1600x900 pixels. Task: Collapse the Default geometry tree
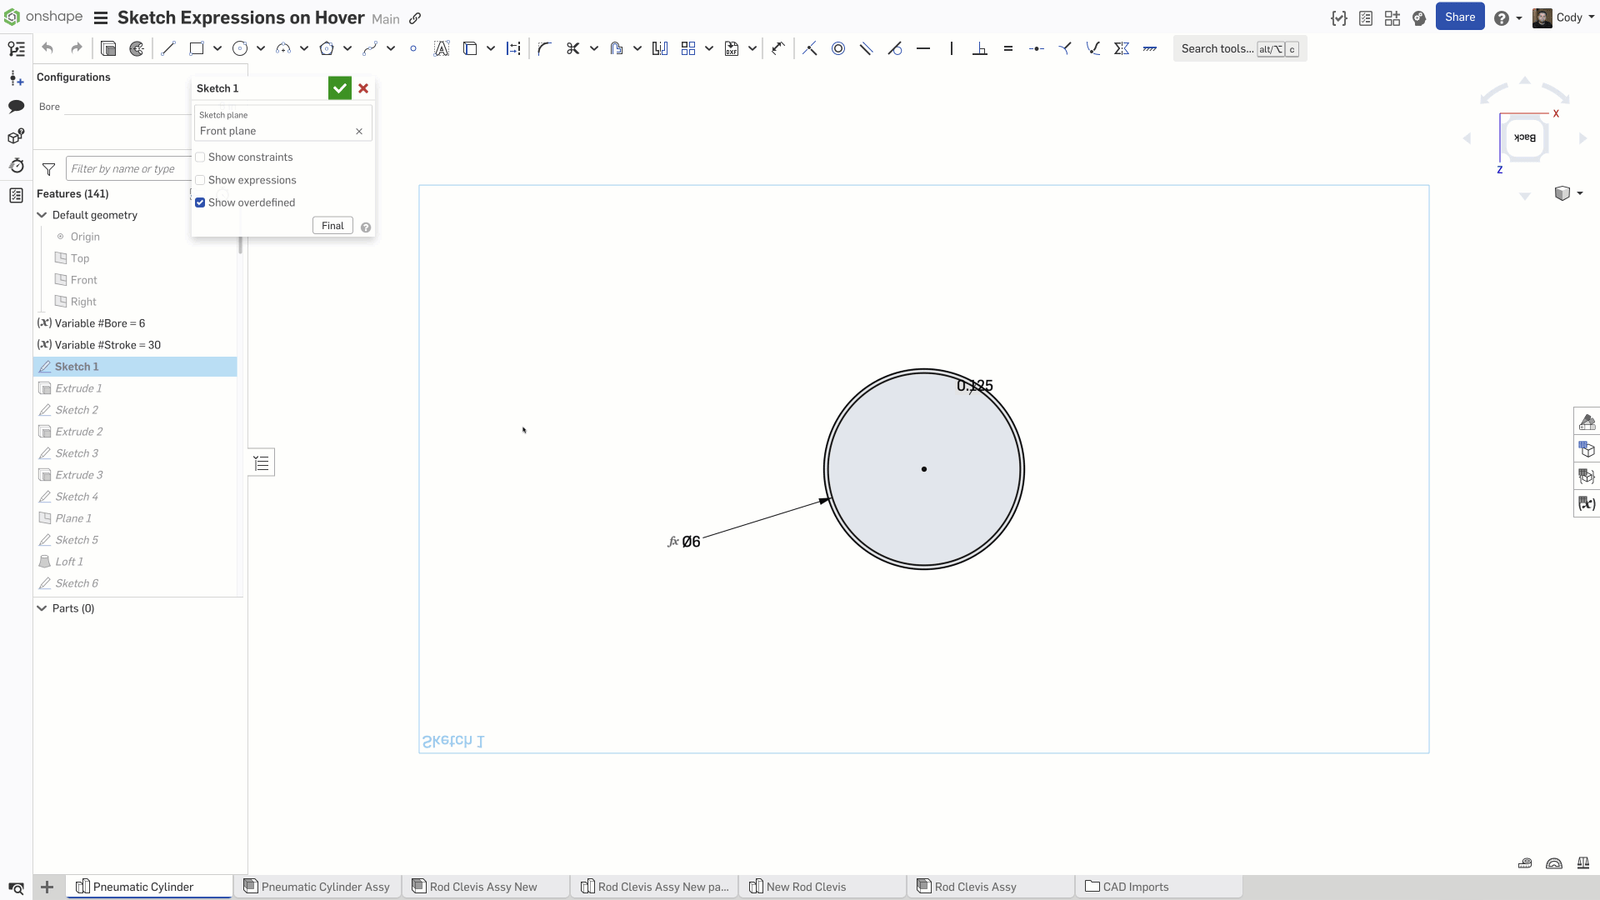(x=42, y=215)
